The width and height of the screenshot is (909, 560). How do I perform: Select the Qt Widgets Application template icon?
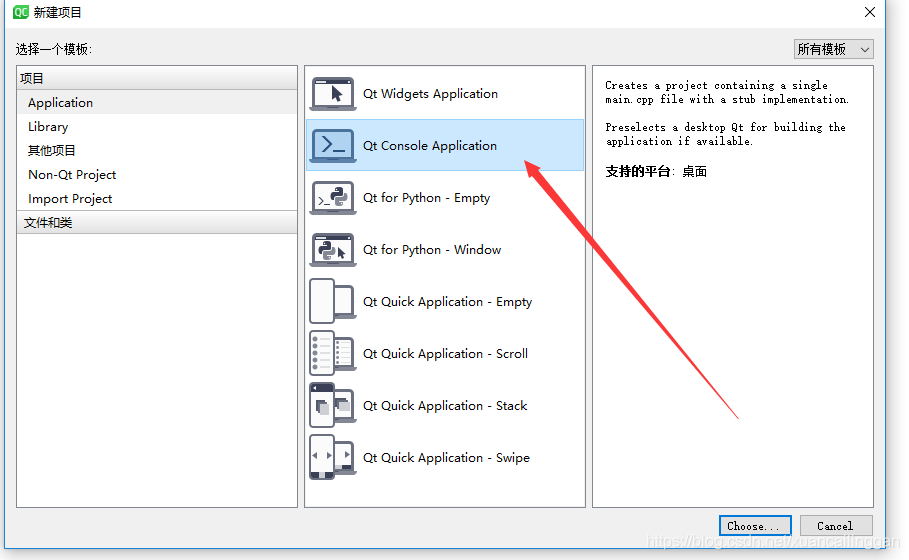click(x=332, y=93)
